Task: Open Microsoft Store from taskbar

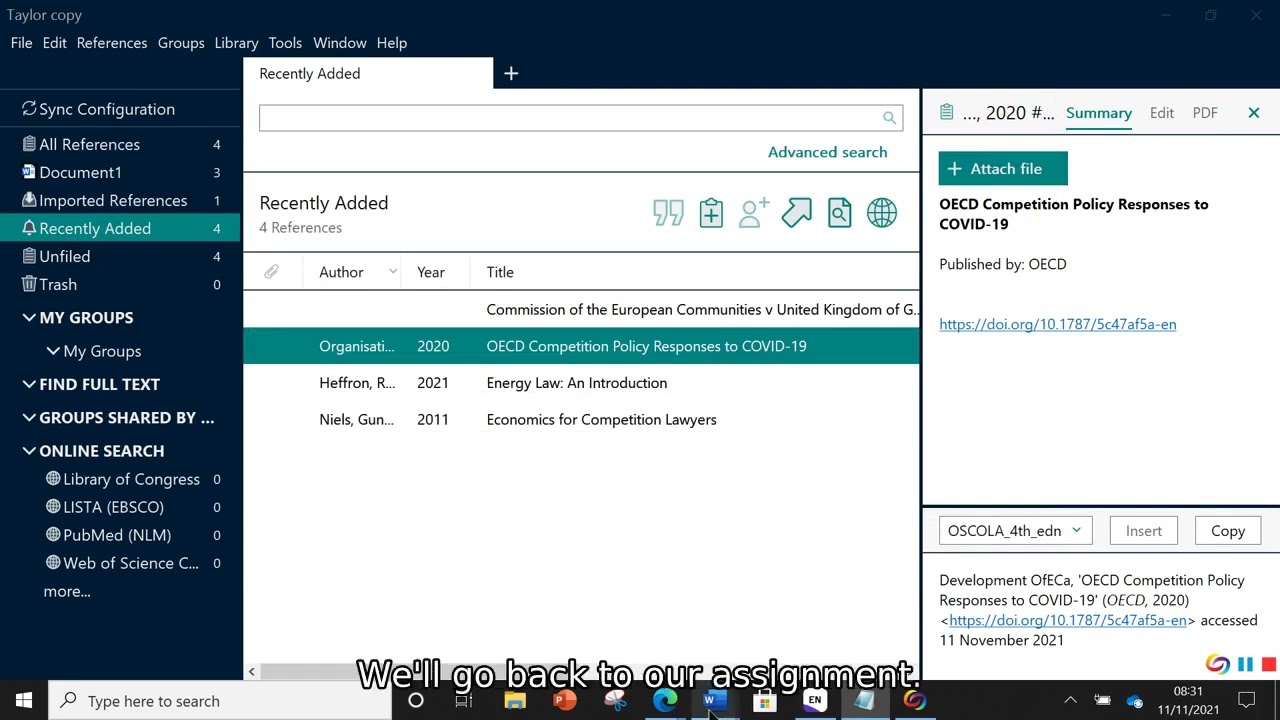Action: point(764,701)
